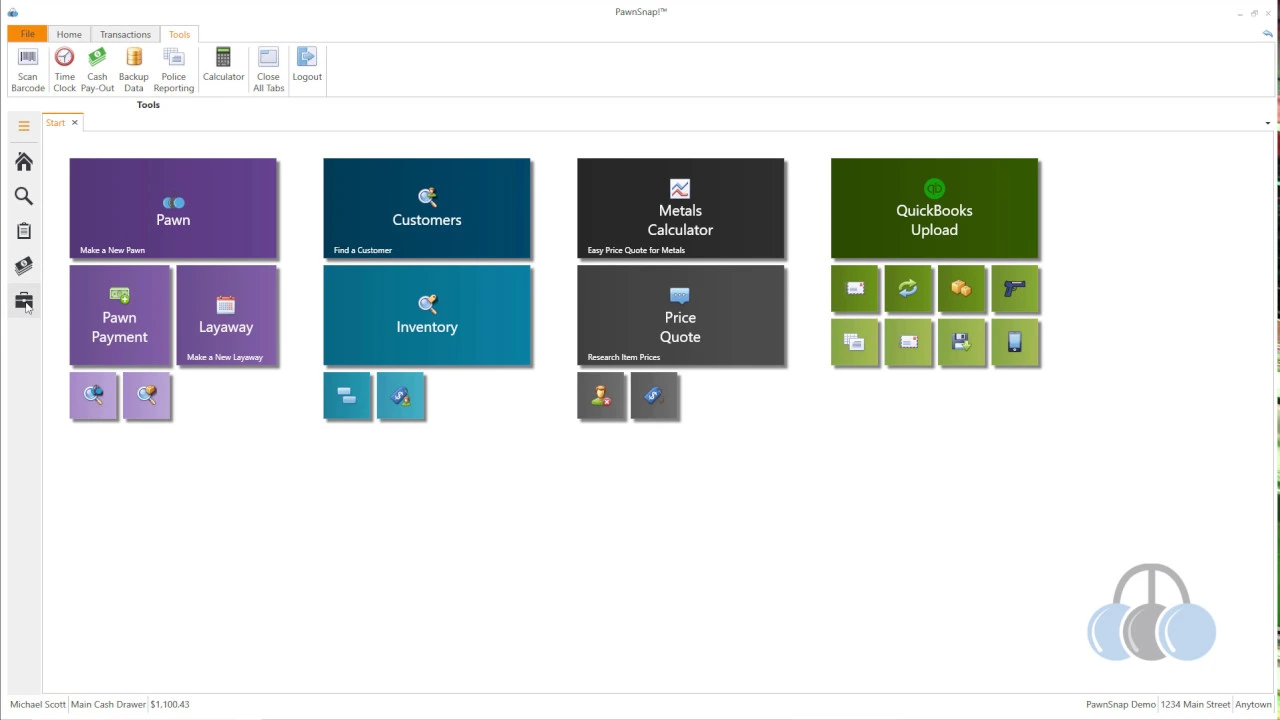Click the ribbon collapse arrow at top right
Viewport: 1280px width, 720px height.
pyautogui.click(x=1267, y=34)
